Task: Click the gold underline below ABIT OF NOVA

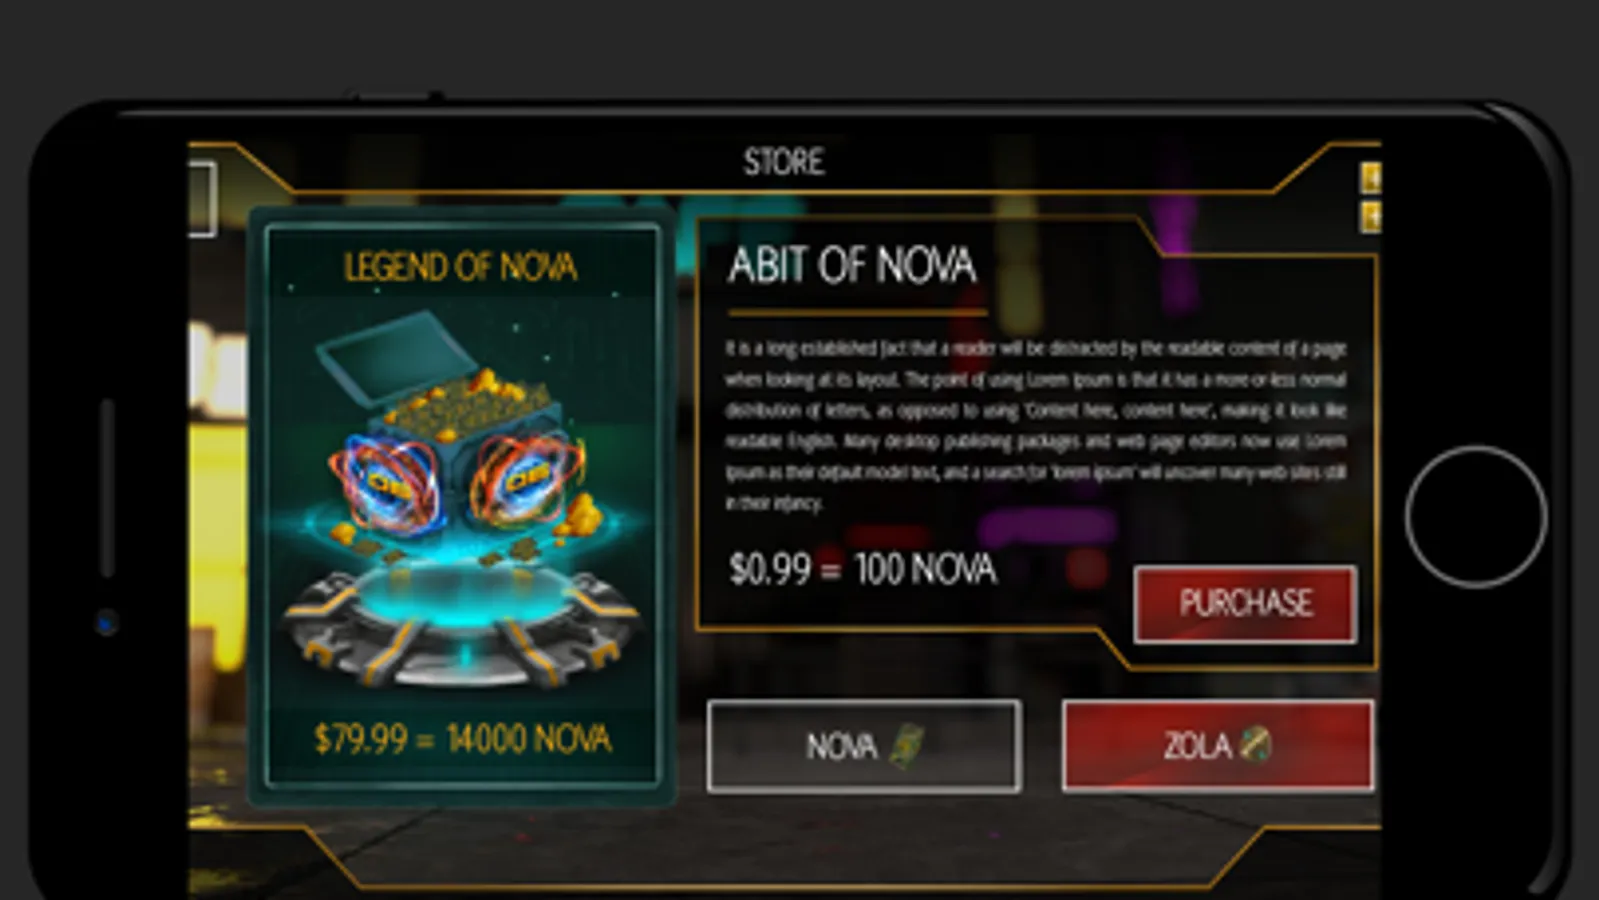Action: click(858, 313)
